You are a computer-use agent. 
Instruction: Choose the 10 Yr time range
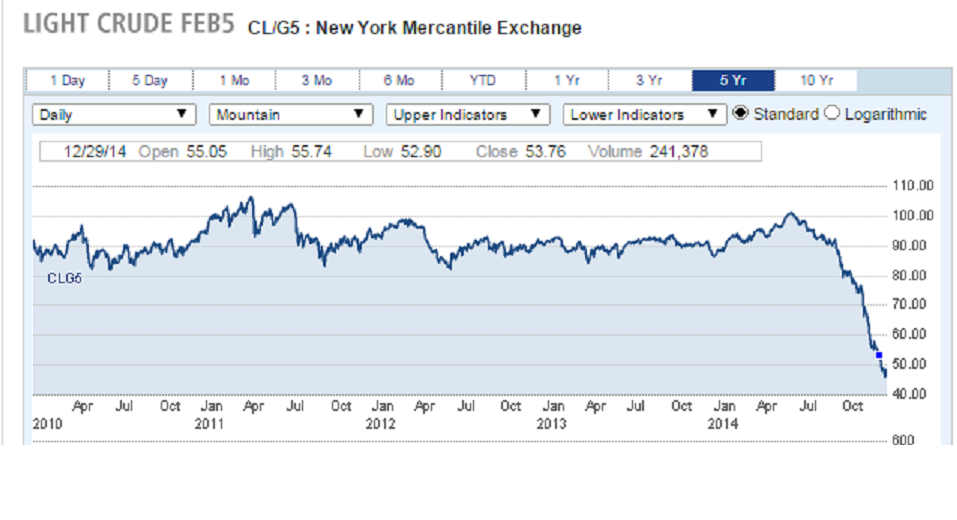pos(815,81)
